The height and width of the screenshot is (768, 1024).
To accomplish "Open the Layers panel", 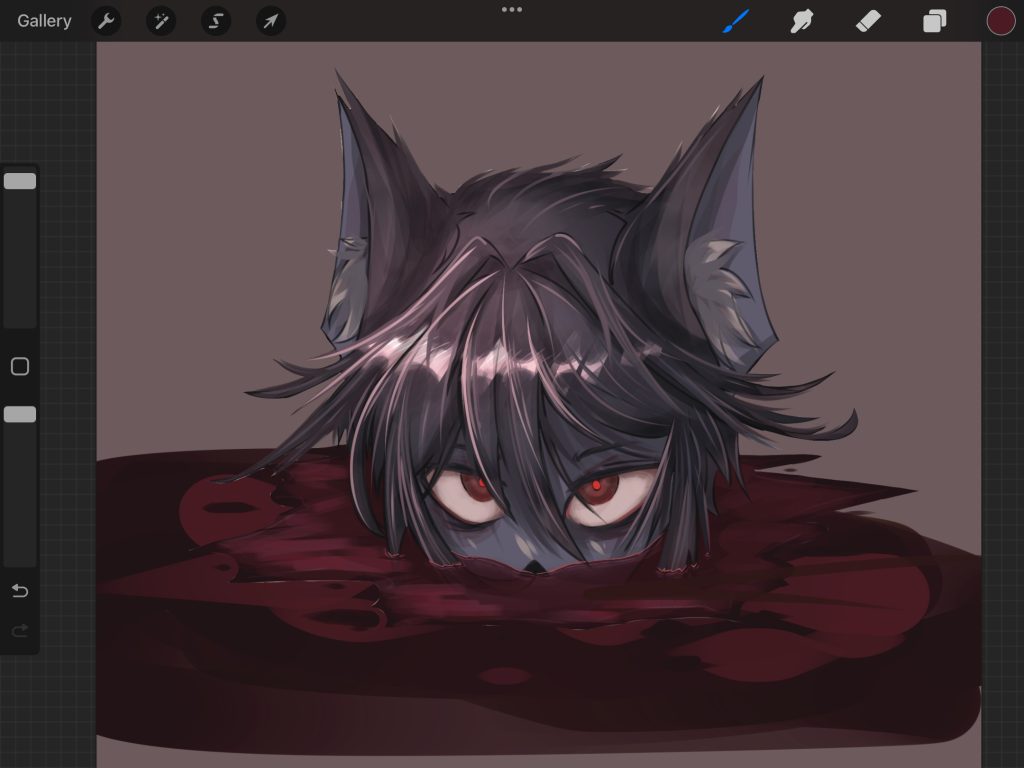I will point(934,21).
